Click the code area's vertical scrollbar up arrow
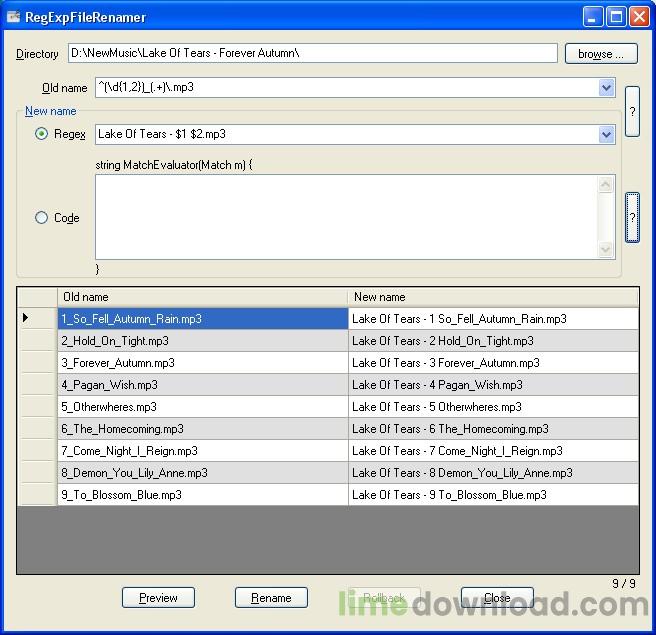 click(x=606, y=184)
